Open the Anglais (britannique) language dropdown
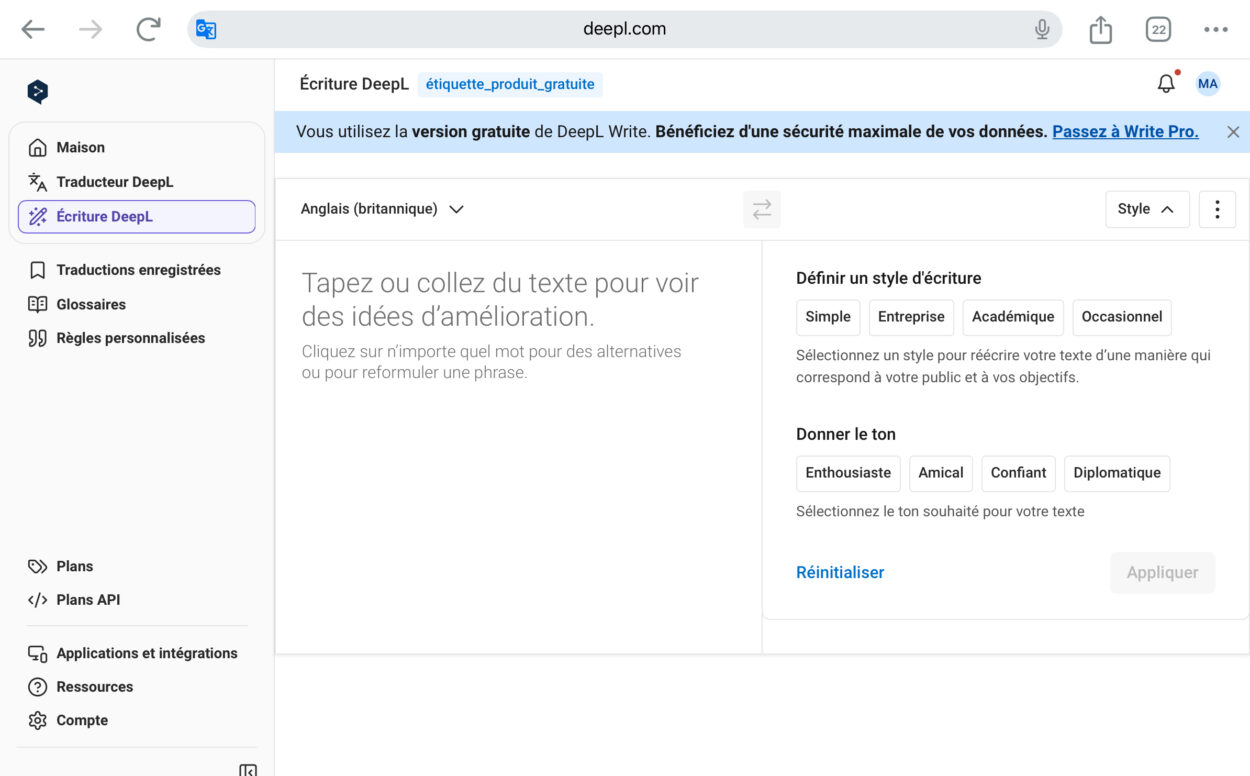This screenshot has height=776, width=1250. click(382, 209)
